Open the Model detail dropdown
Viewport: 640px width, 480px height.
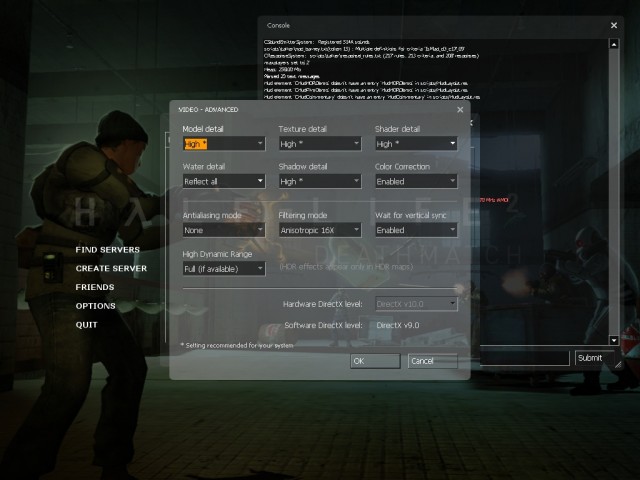(224, 144)
